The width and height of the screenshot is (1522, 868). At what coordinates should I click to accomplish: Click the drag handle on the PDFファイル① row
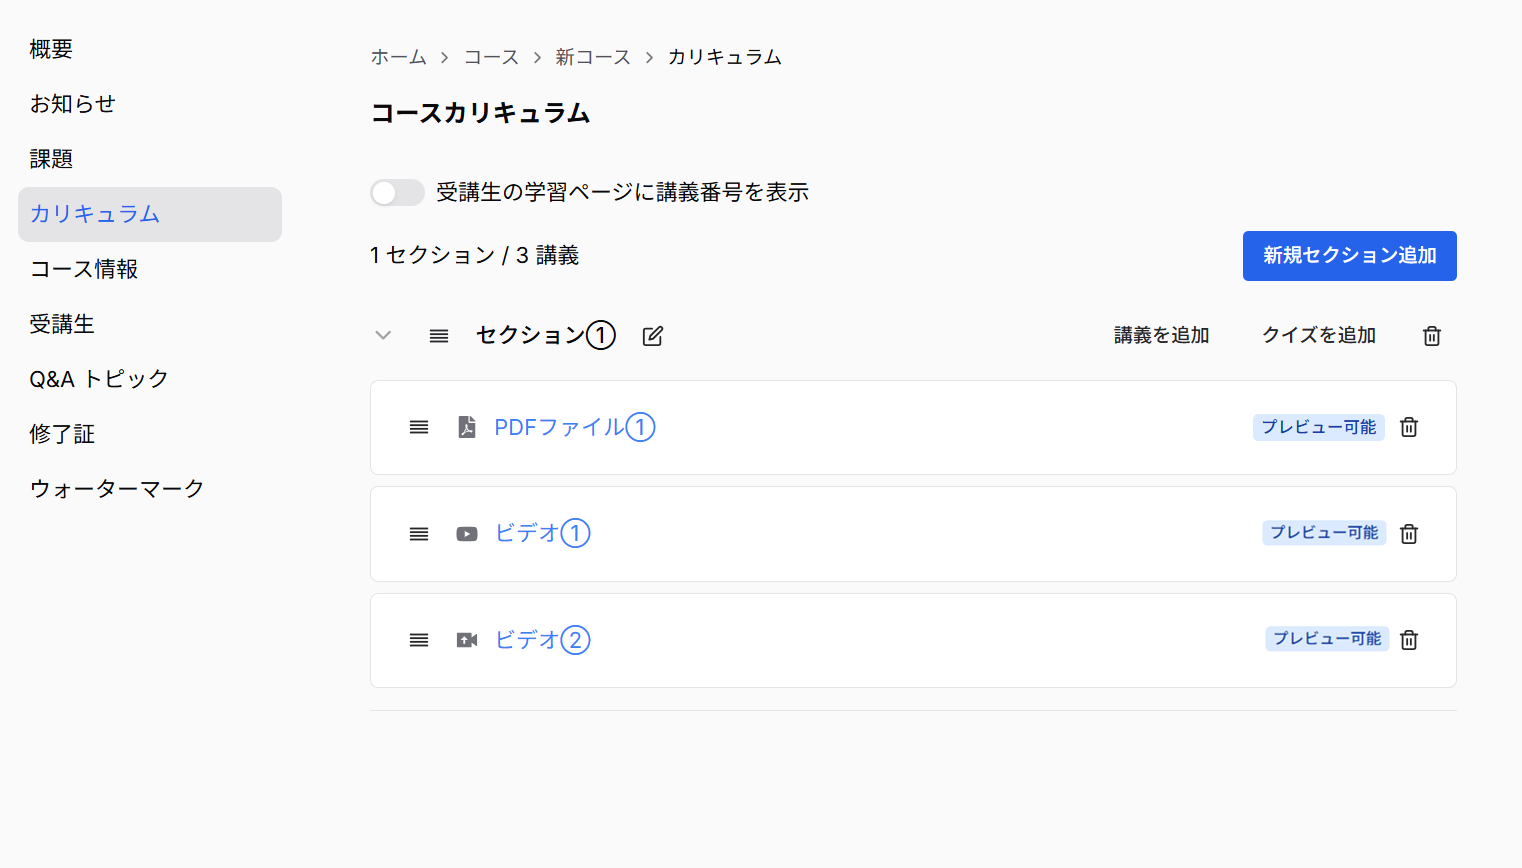click(x=418, y=427)
